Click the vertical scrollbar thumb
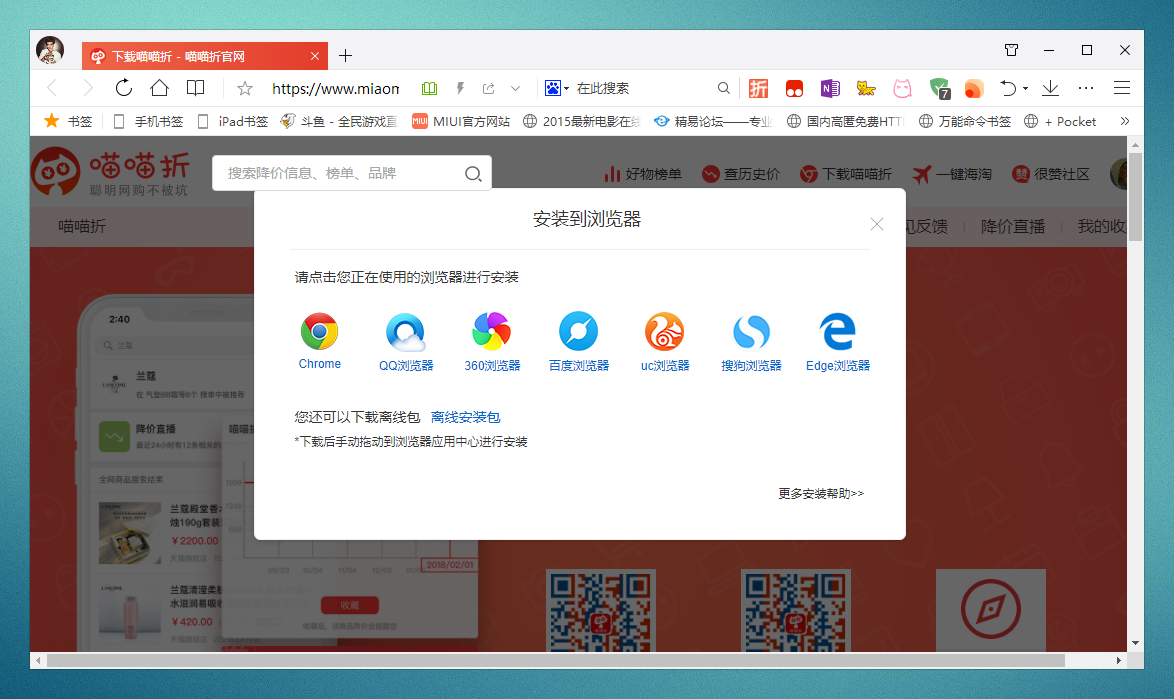The width and height of the screenshot is (1174, 699). (1135, 197)
